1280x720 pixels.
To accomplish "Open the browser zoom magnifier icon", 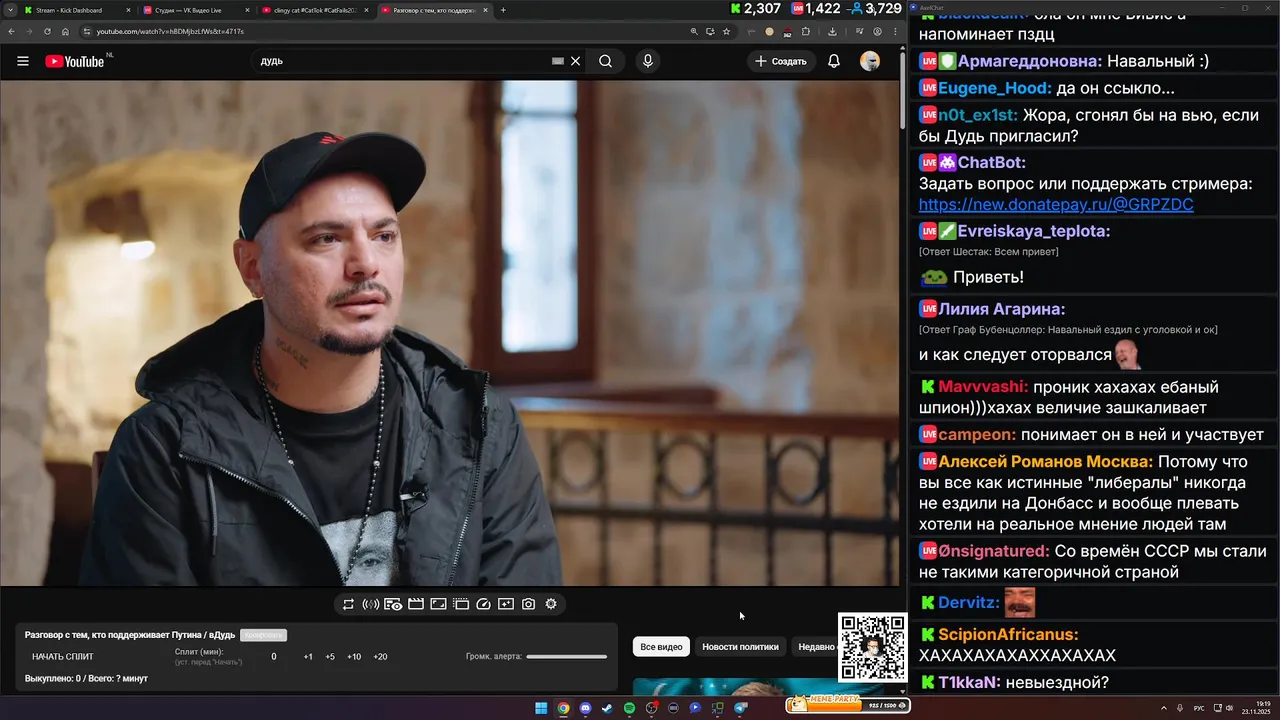I will pyautogui.click(x=694, y=31).
